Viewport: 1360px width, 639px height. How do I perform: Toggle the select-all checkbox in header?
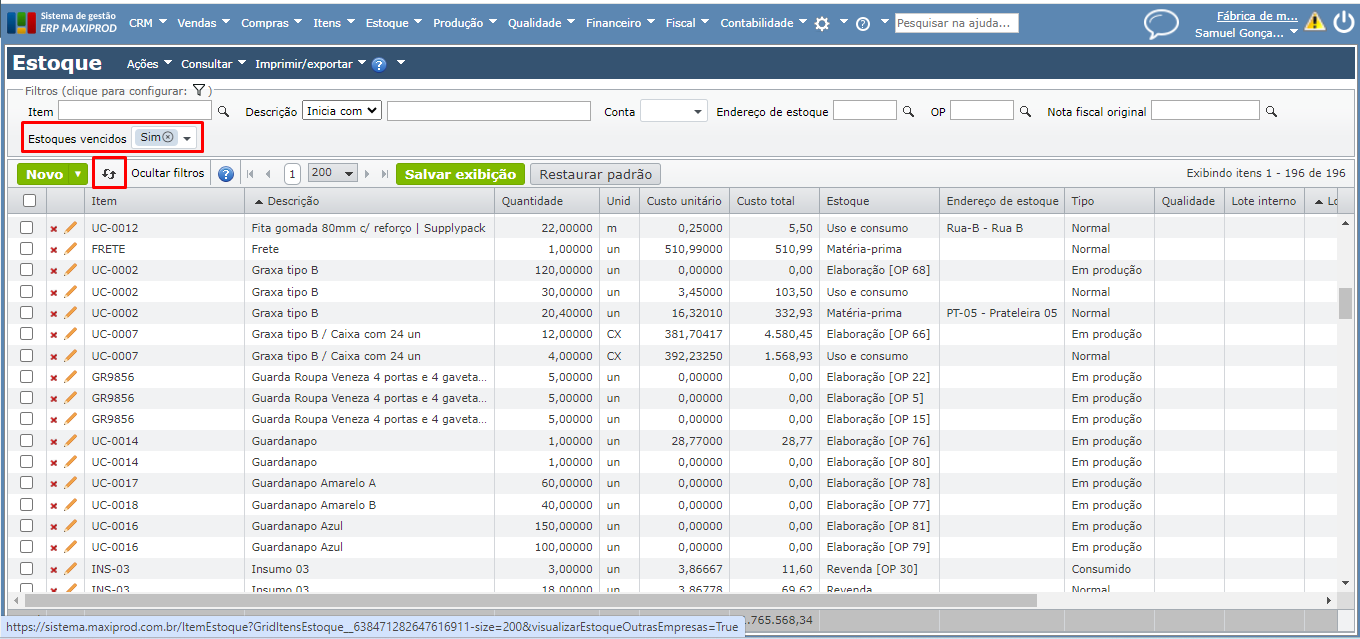pyautogui.click(x=29, y=201)
